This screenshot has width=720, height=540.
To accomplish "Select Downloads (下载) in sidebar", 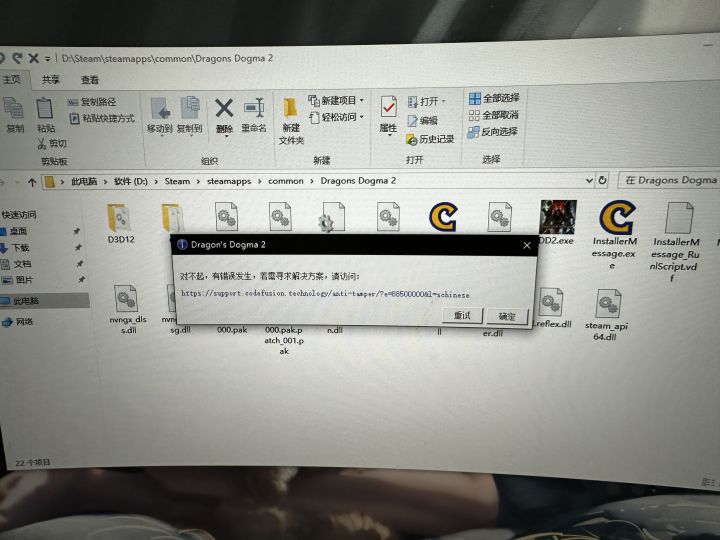I will coord(20,248).
